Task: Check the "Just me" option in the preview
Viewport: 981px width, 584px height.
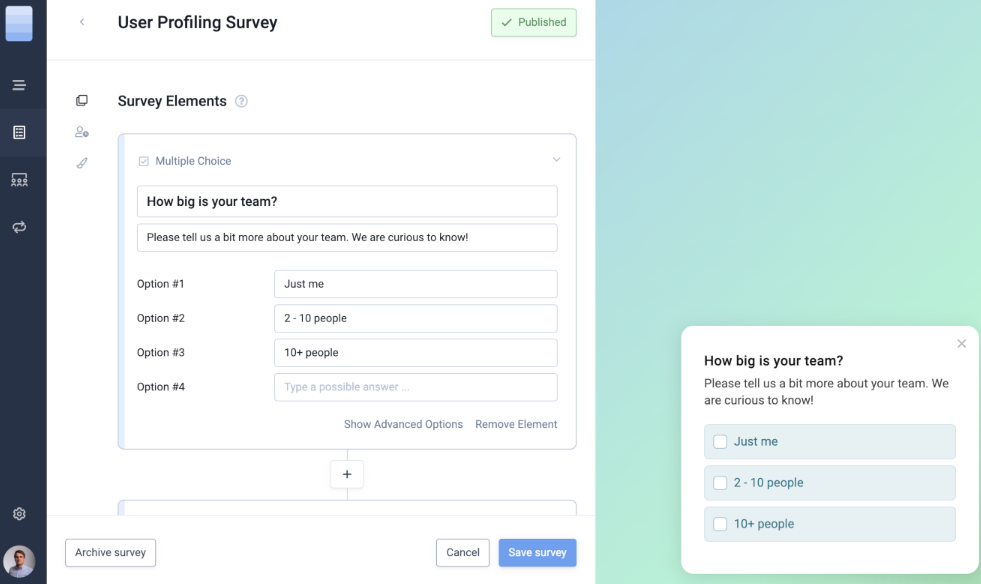Action: (720, 441)
